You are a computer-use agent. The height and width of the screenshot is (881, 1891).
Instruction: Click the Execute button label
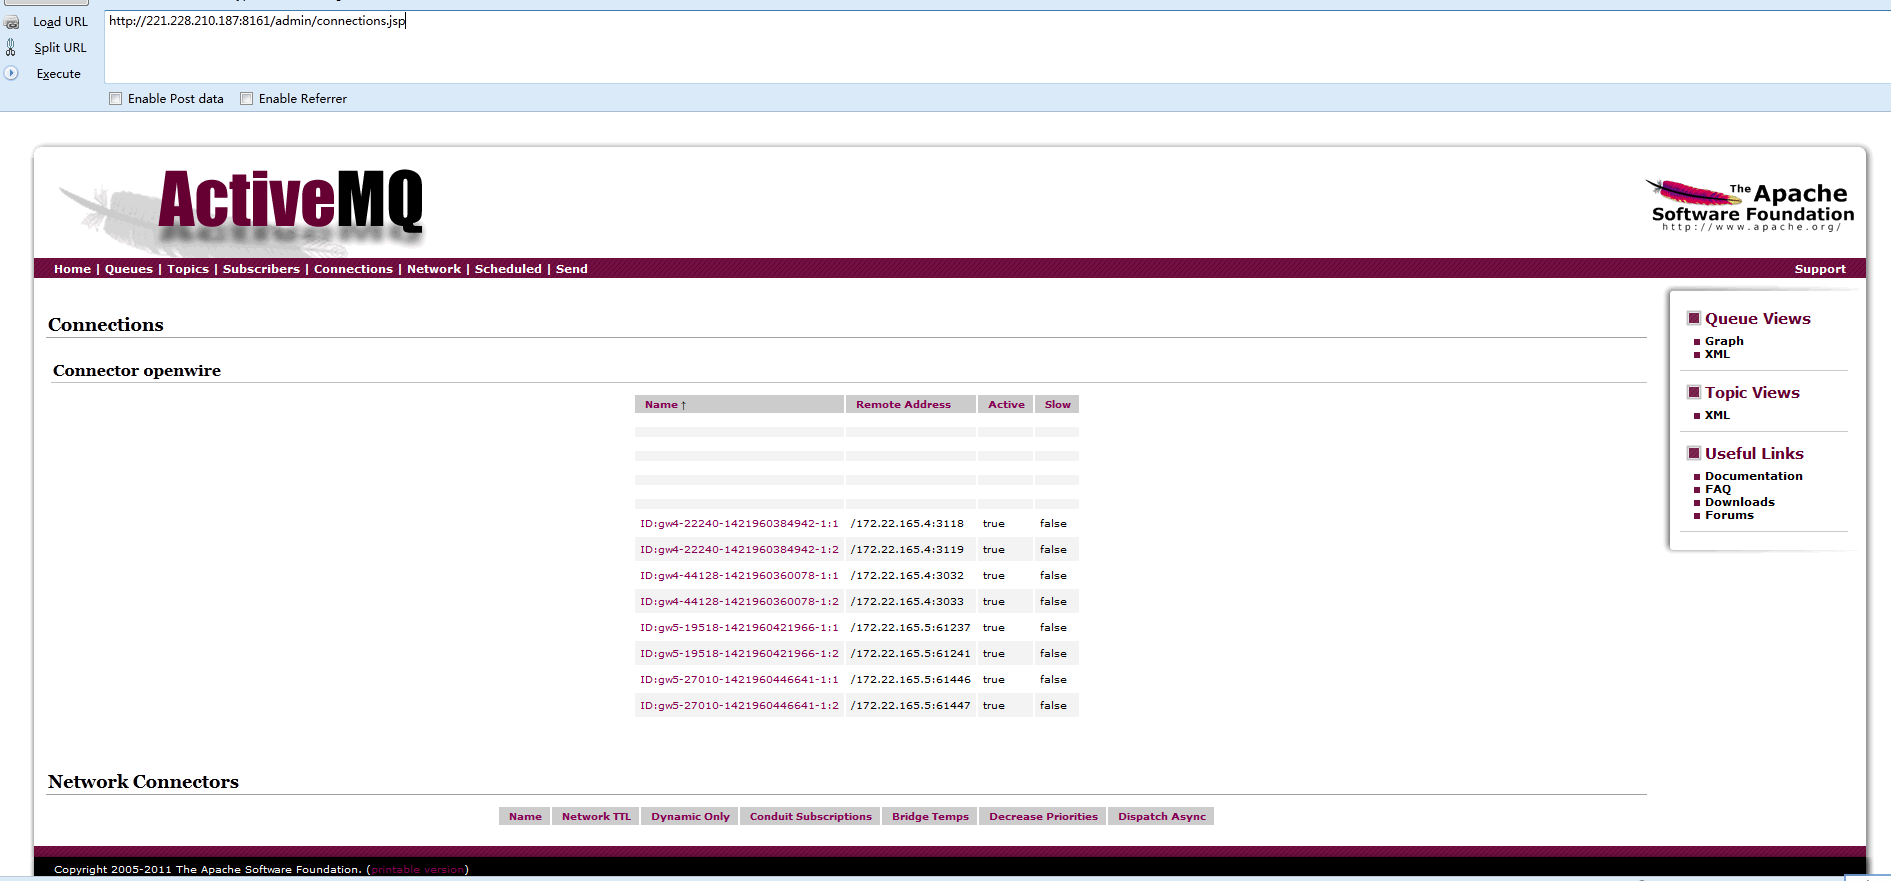pyautogui.click(x=59, y=74)
